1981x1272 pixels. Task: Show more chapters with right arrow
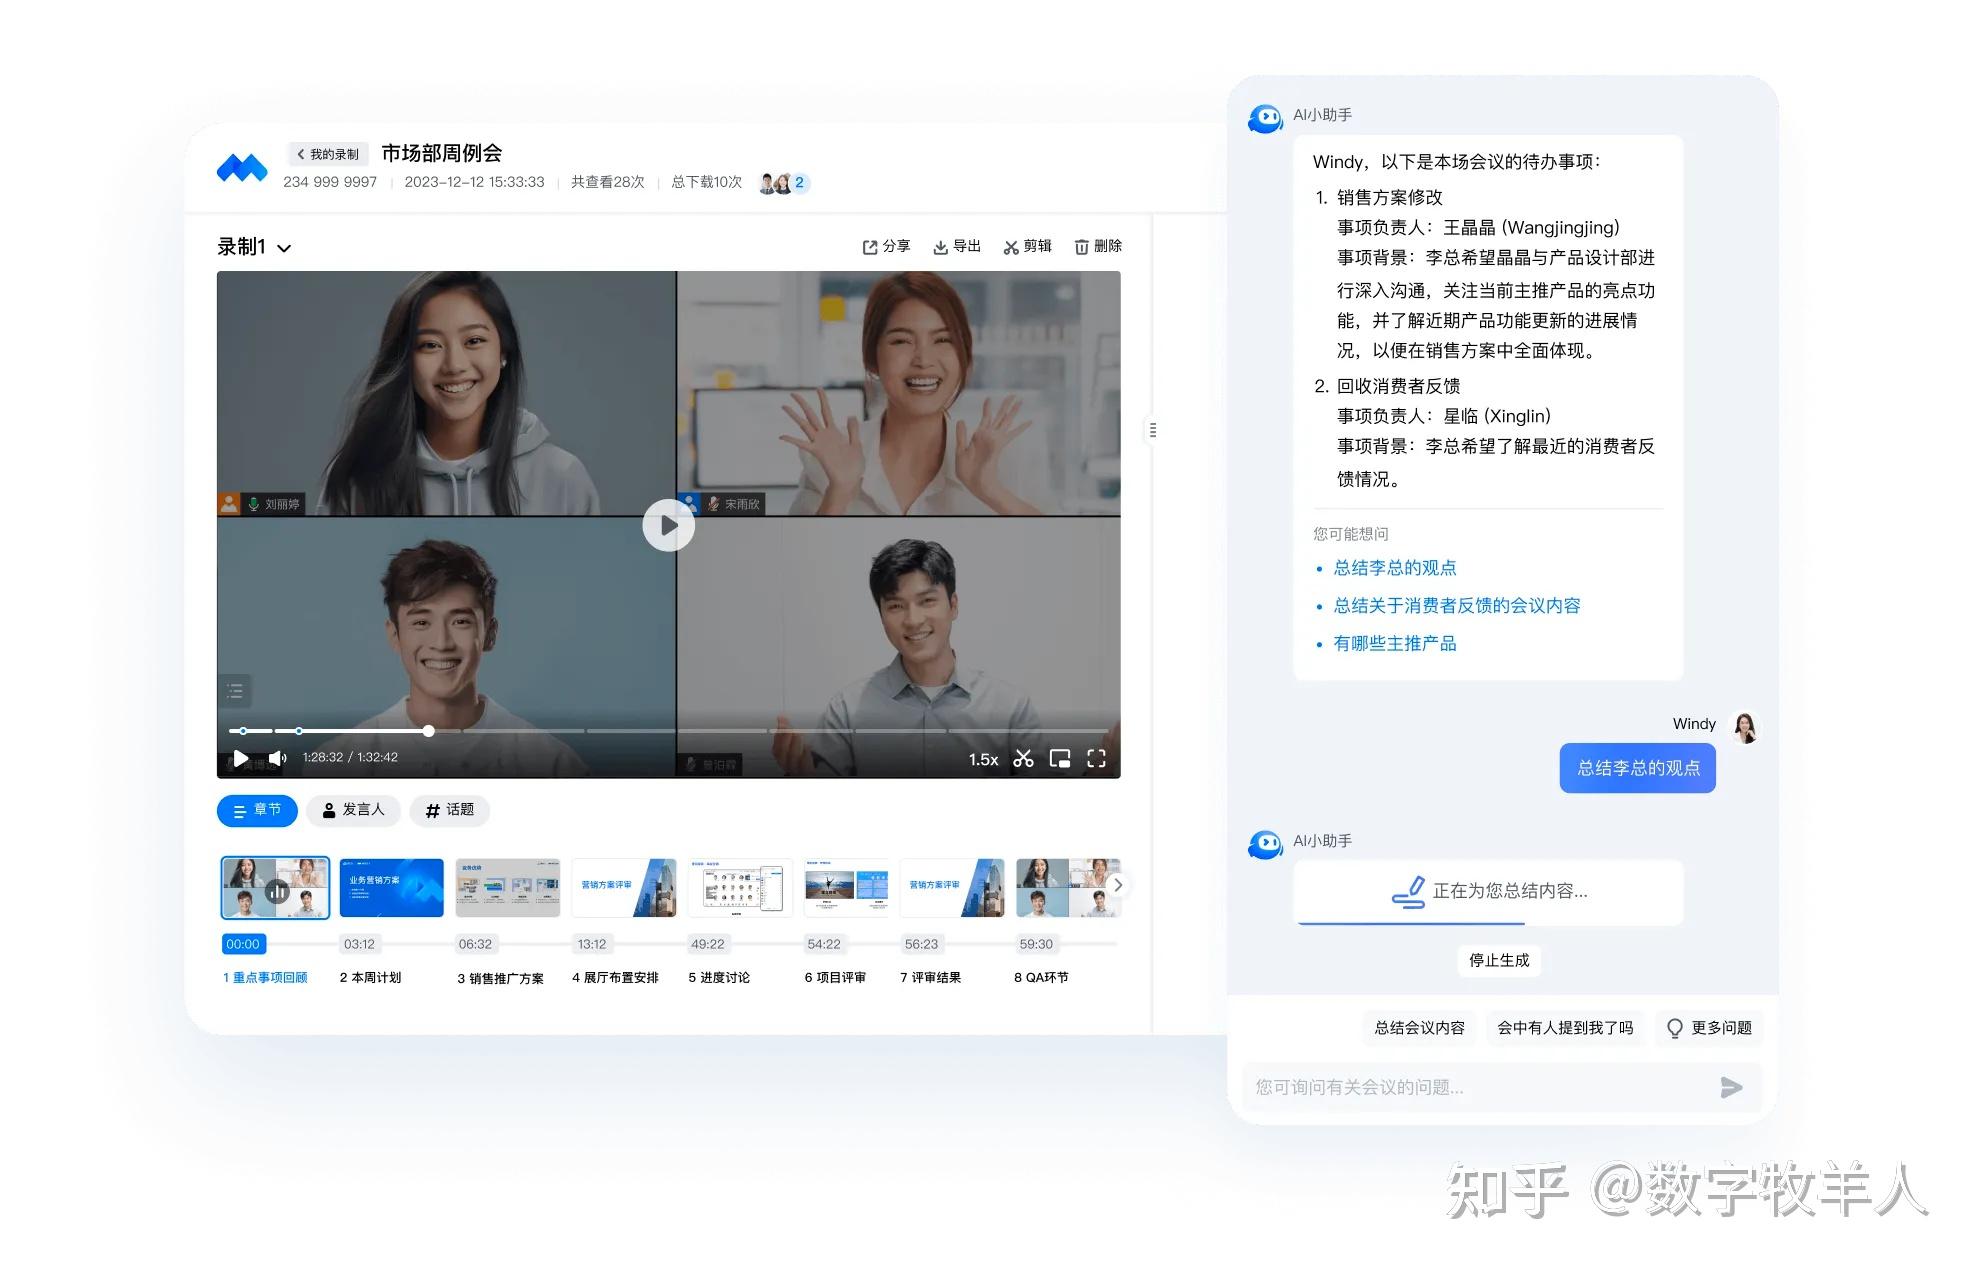point(1118,885)
